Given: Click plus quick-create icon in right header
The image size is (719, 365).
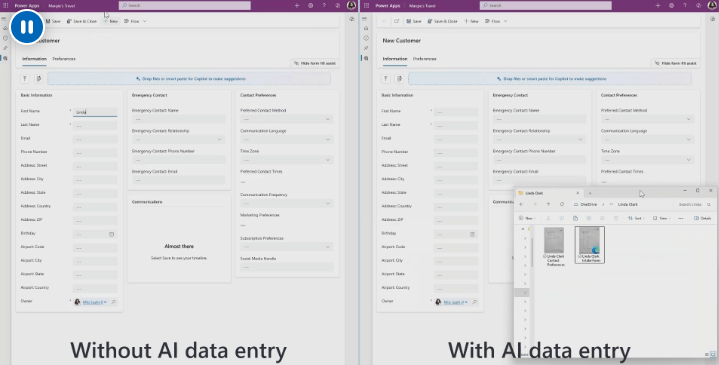Looking at the screenshot, I should tap(658, 6).
